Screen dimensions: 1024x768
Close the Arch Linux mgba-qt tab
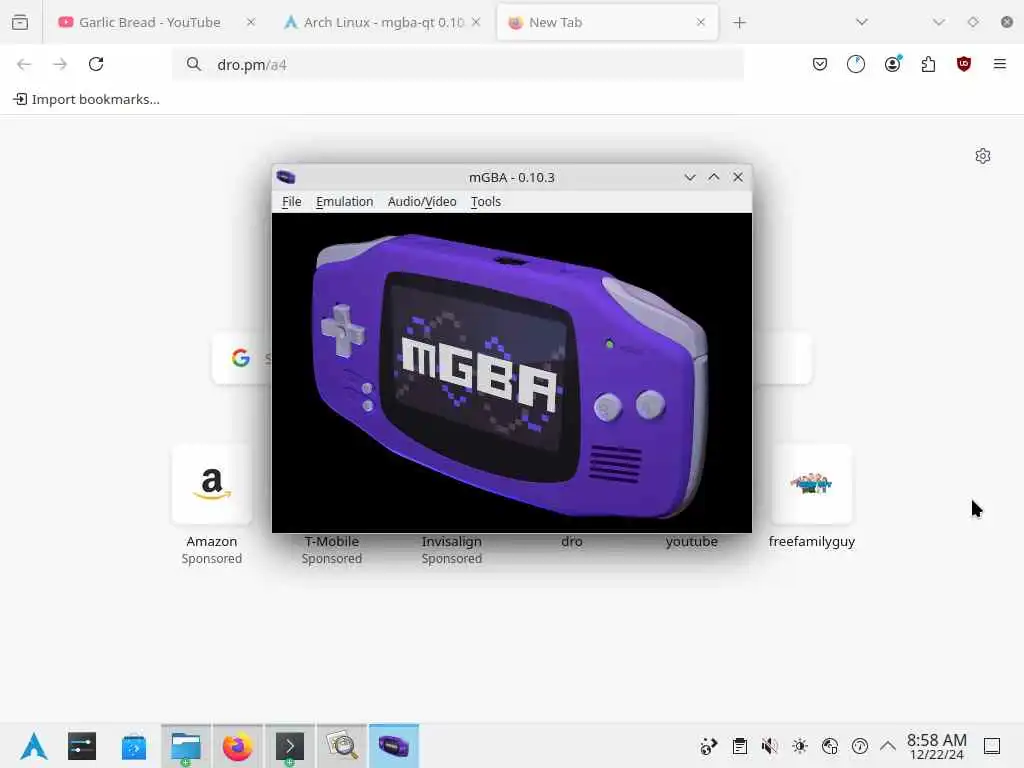point(476,22)
